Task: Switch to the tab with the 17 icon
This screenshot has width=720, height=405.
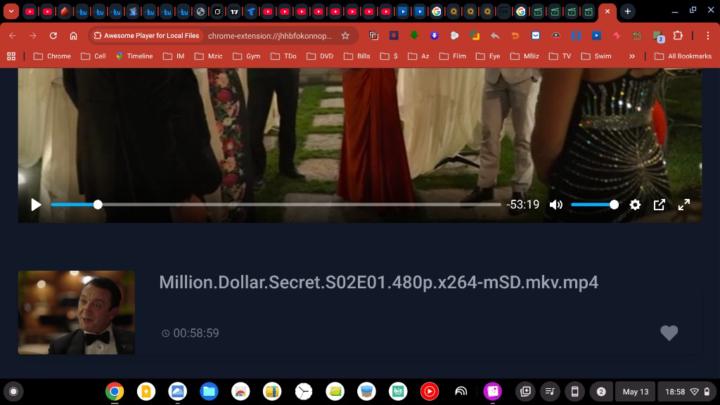Action: point(234,11)
